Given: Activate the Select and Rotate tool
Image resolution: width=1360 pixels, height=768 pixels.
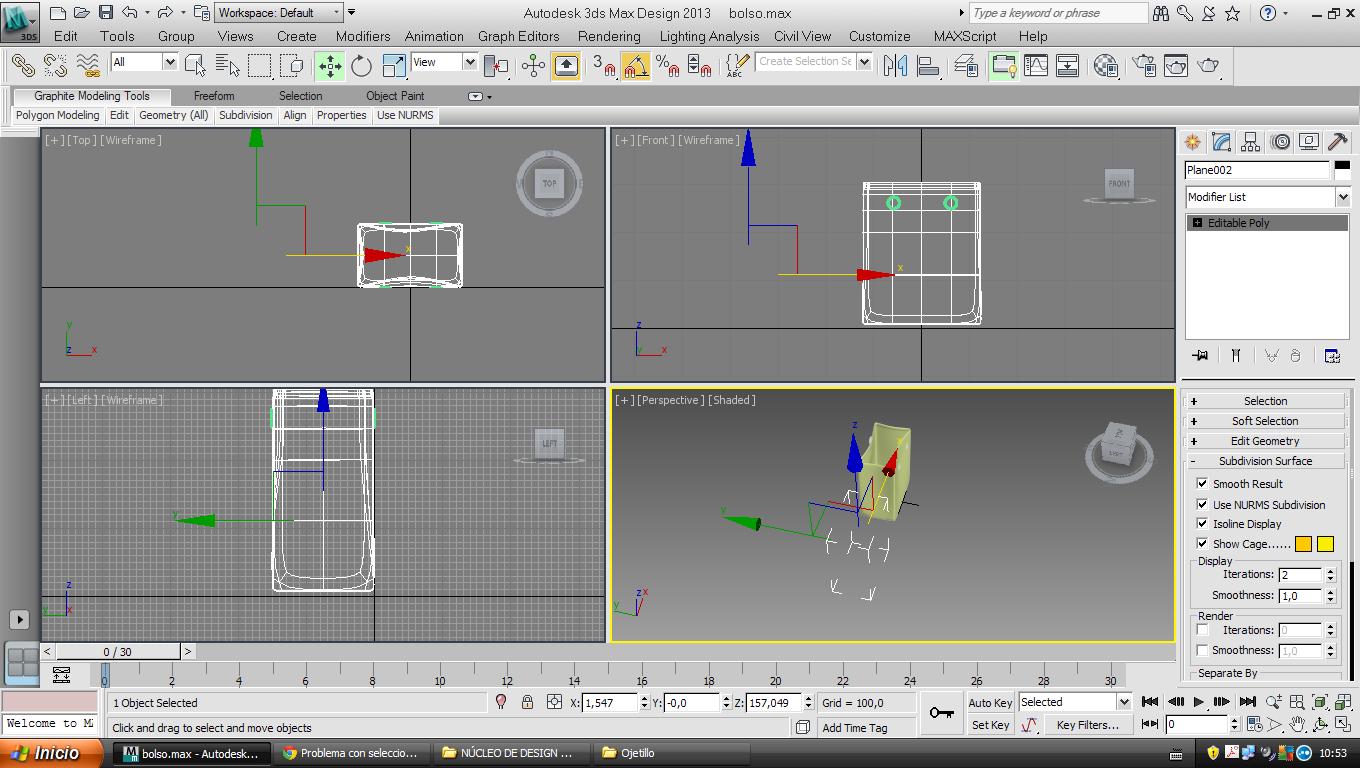Looking at the screenshot, I should pyautogui.click(x=361, y=66).
